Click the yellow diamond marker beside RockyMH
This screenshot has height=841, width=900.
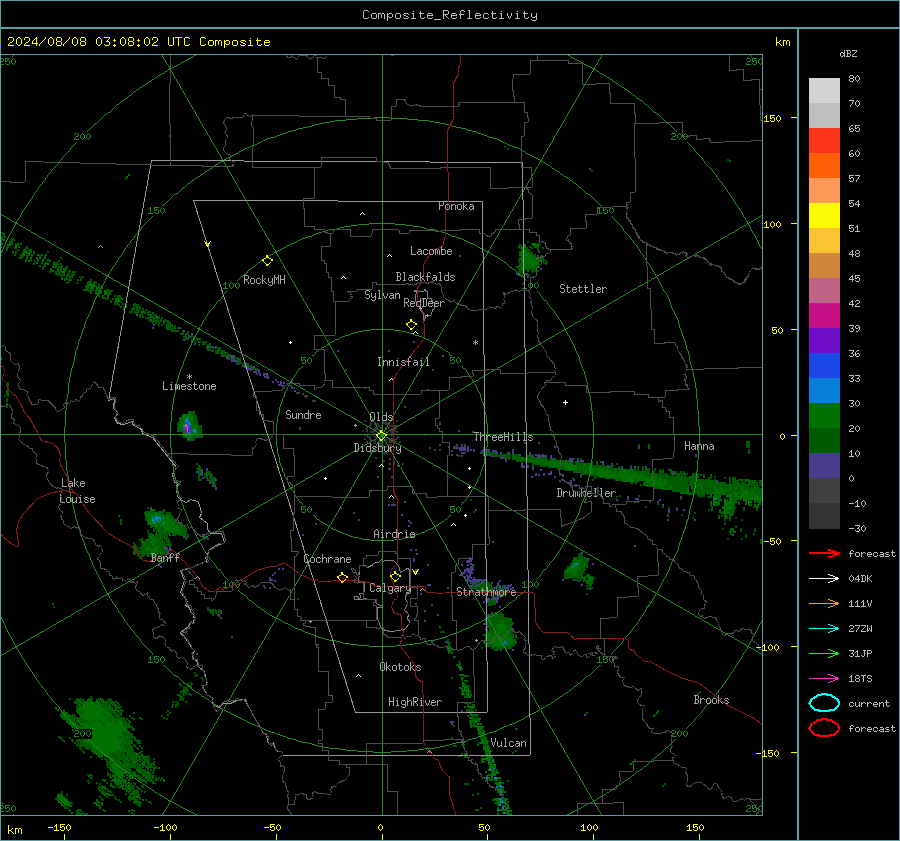click(x=267, y=261)
